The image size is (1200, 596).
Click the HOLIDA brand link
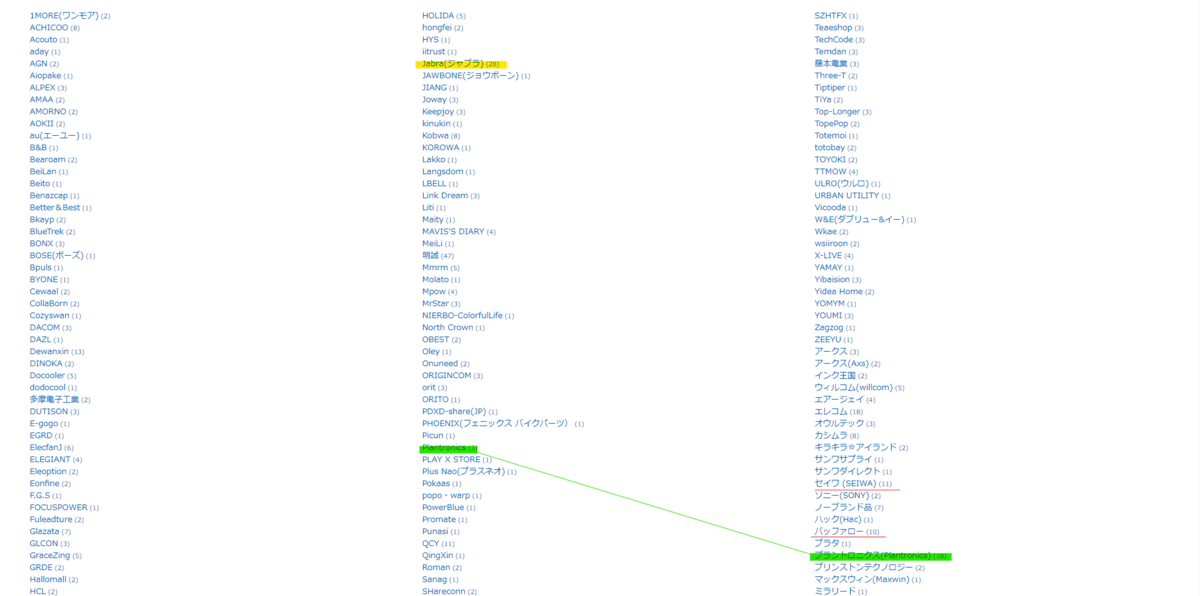coord(438,16)
